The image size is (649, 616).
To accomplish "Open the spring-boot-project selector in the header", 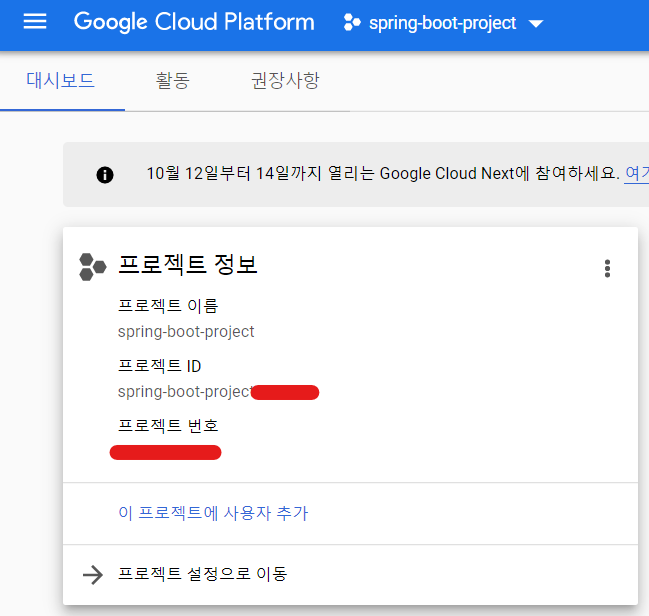I will pos(443,23).
